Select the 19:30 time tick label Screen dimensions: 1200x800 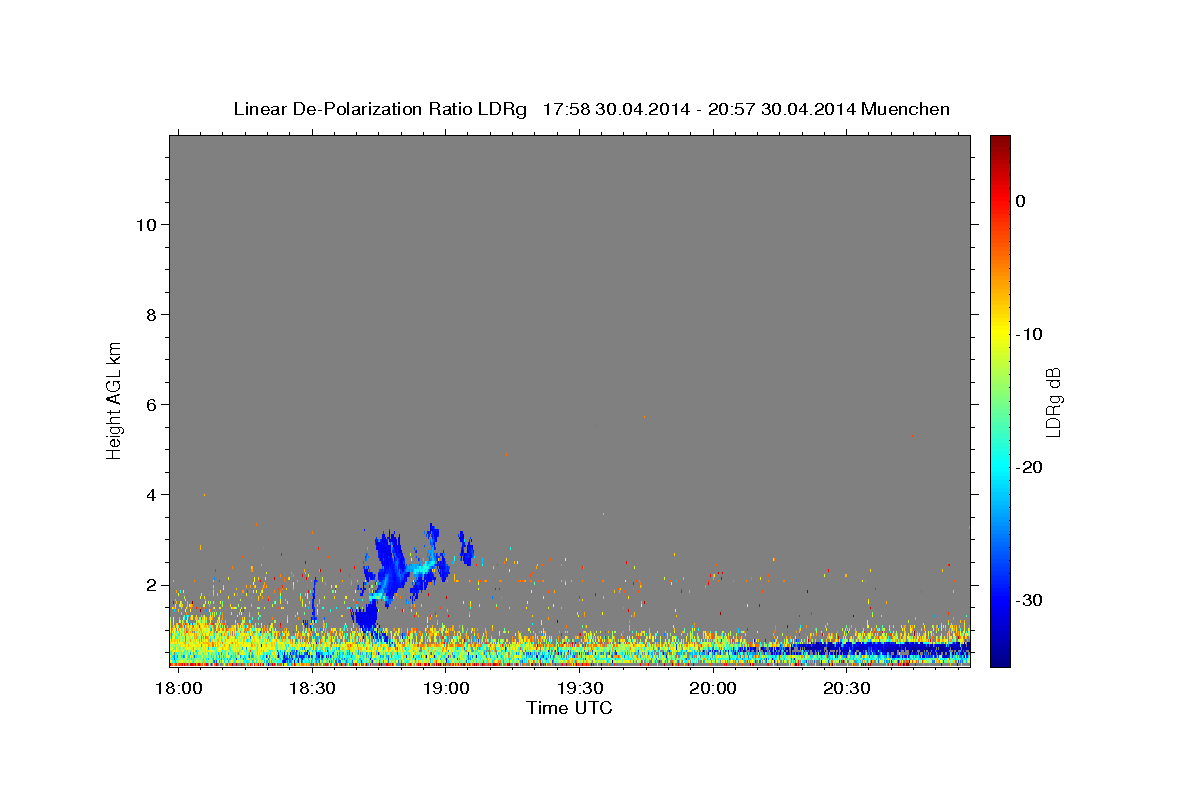(x=580, y=688)
